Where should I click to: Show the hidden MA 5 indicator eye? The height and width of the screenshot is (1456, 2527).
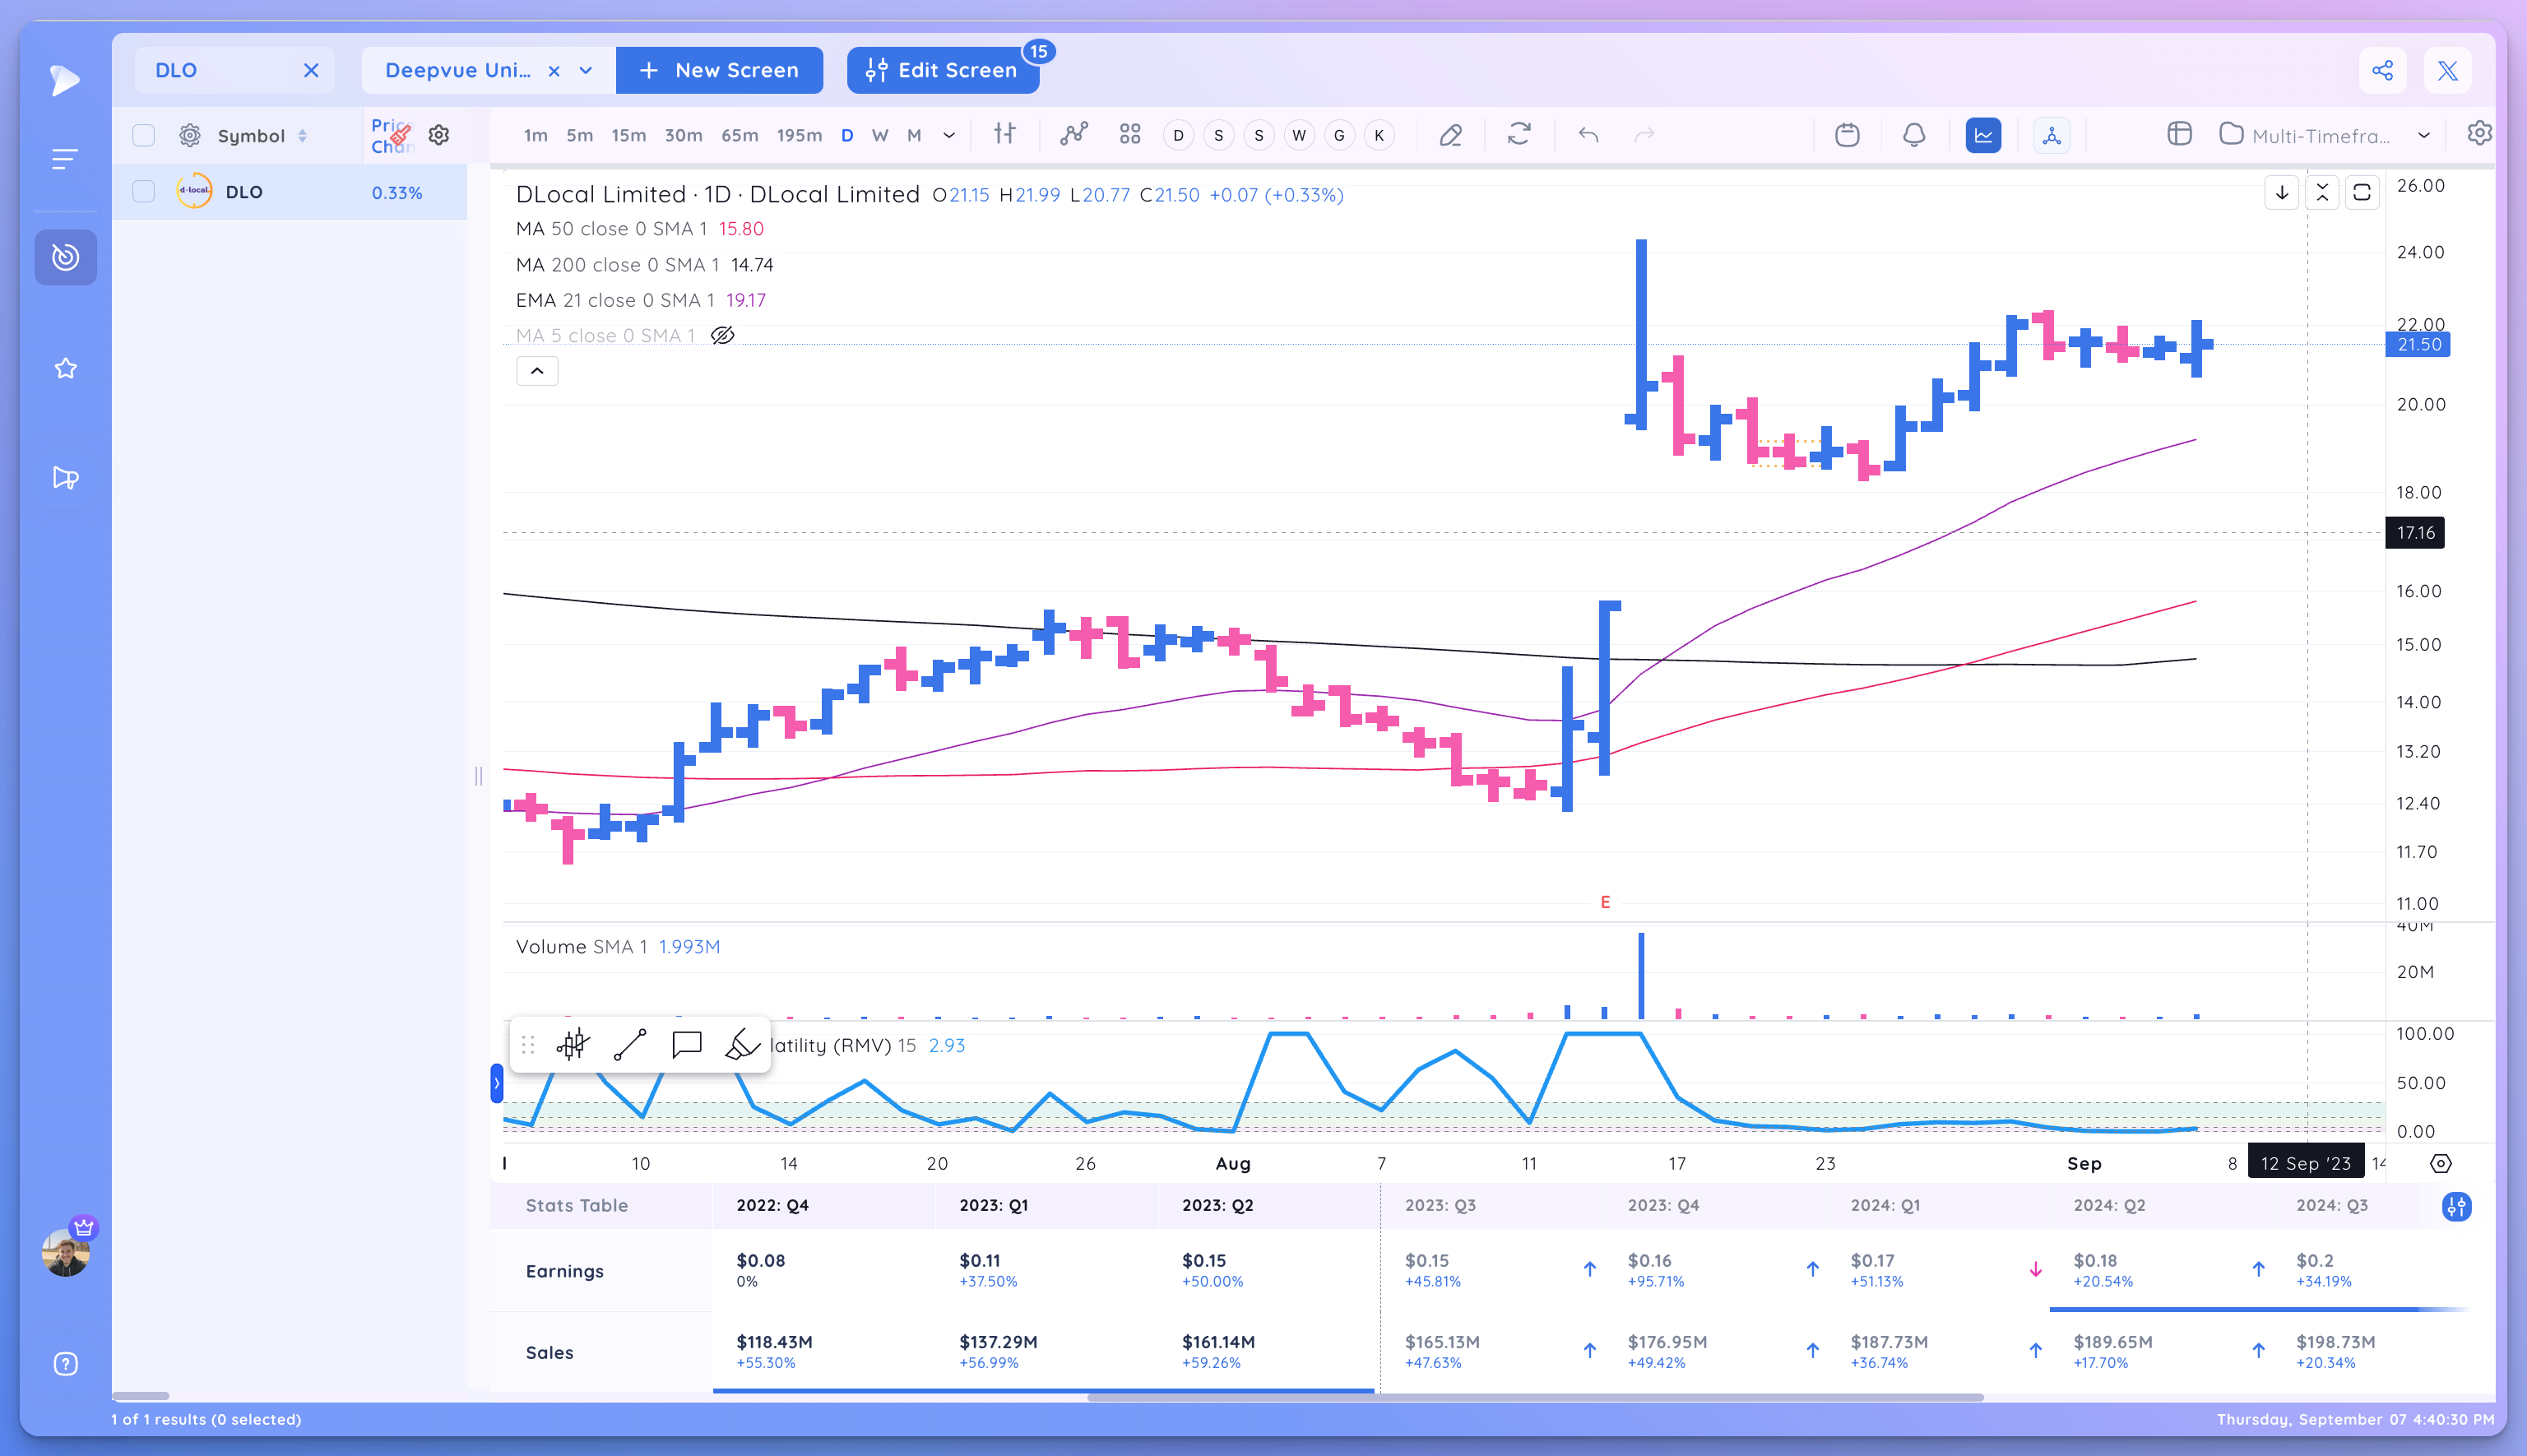[x=722, y=336]
